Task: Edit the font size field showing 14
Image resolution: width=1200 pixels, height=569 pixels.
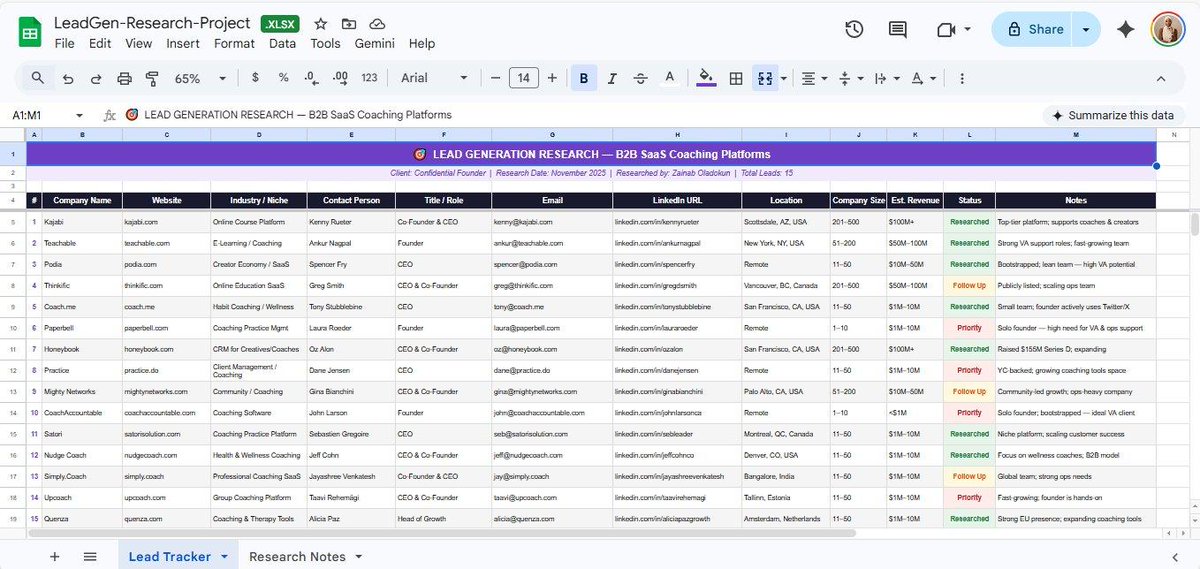Action: tap(523, 77)
